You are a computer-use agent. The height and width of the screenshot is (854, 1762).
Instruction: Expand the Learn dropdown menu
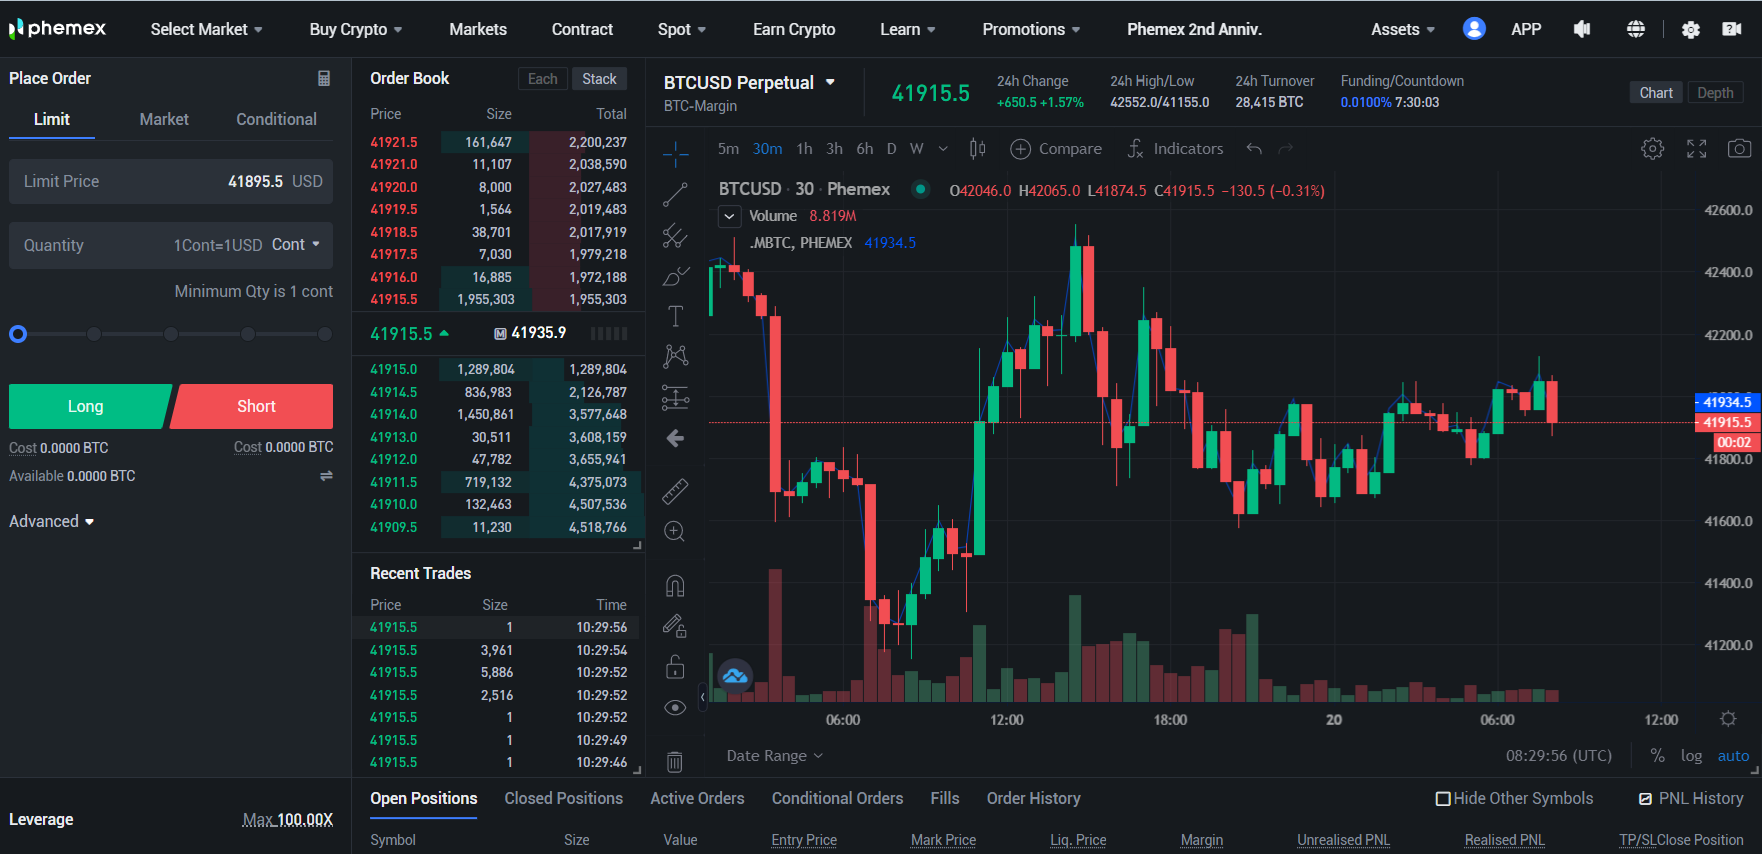pyautogui.click(x=908, y=29)
